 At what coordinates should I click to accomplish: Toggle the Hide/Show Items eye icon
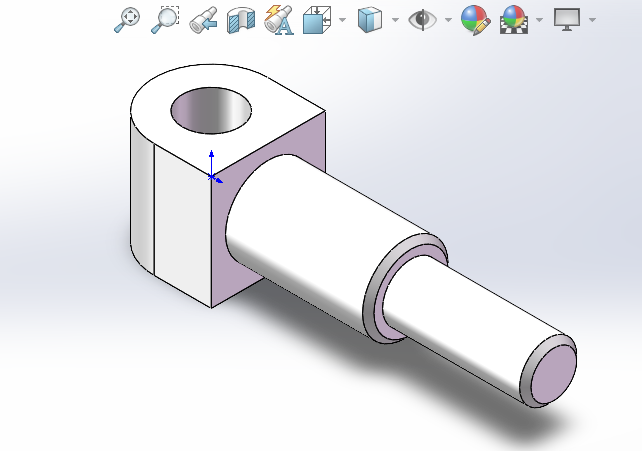[423, 20]
